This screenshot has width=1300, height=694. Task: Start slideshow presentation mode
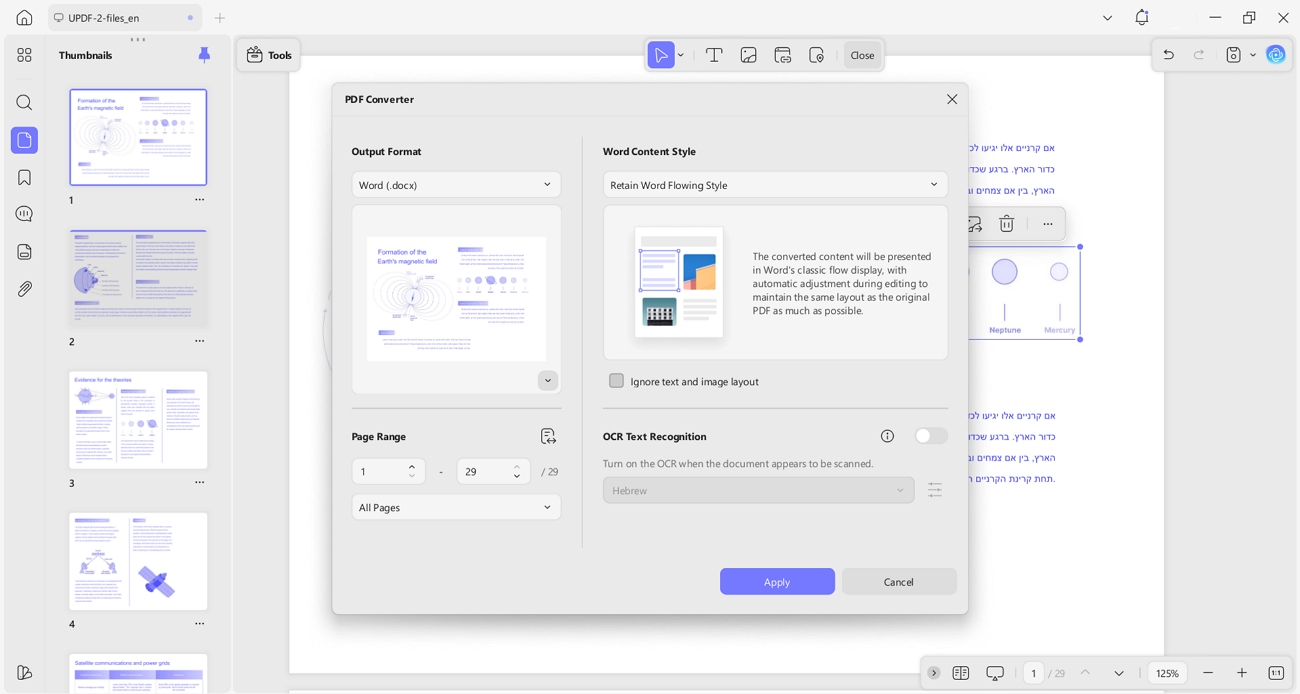(995, 673)
